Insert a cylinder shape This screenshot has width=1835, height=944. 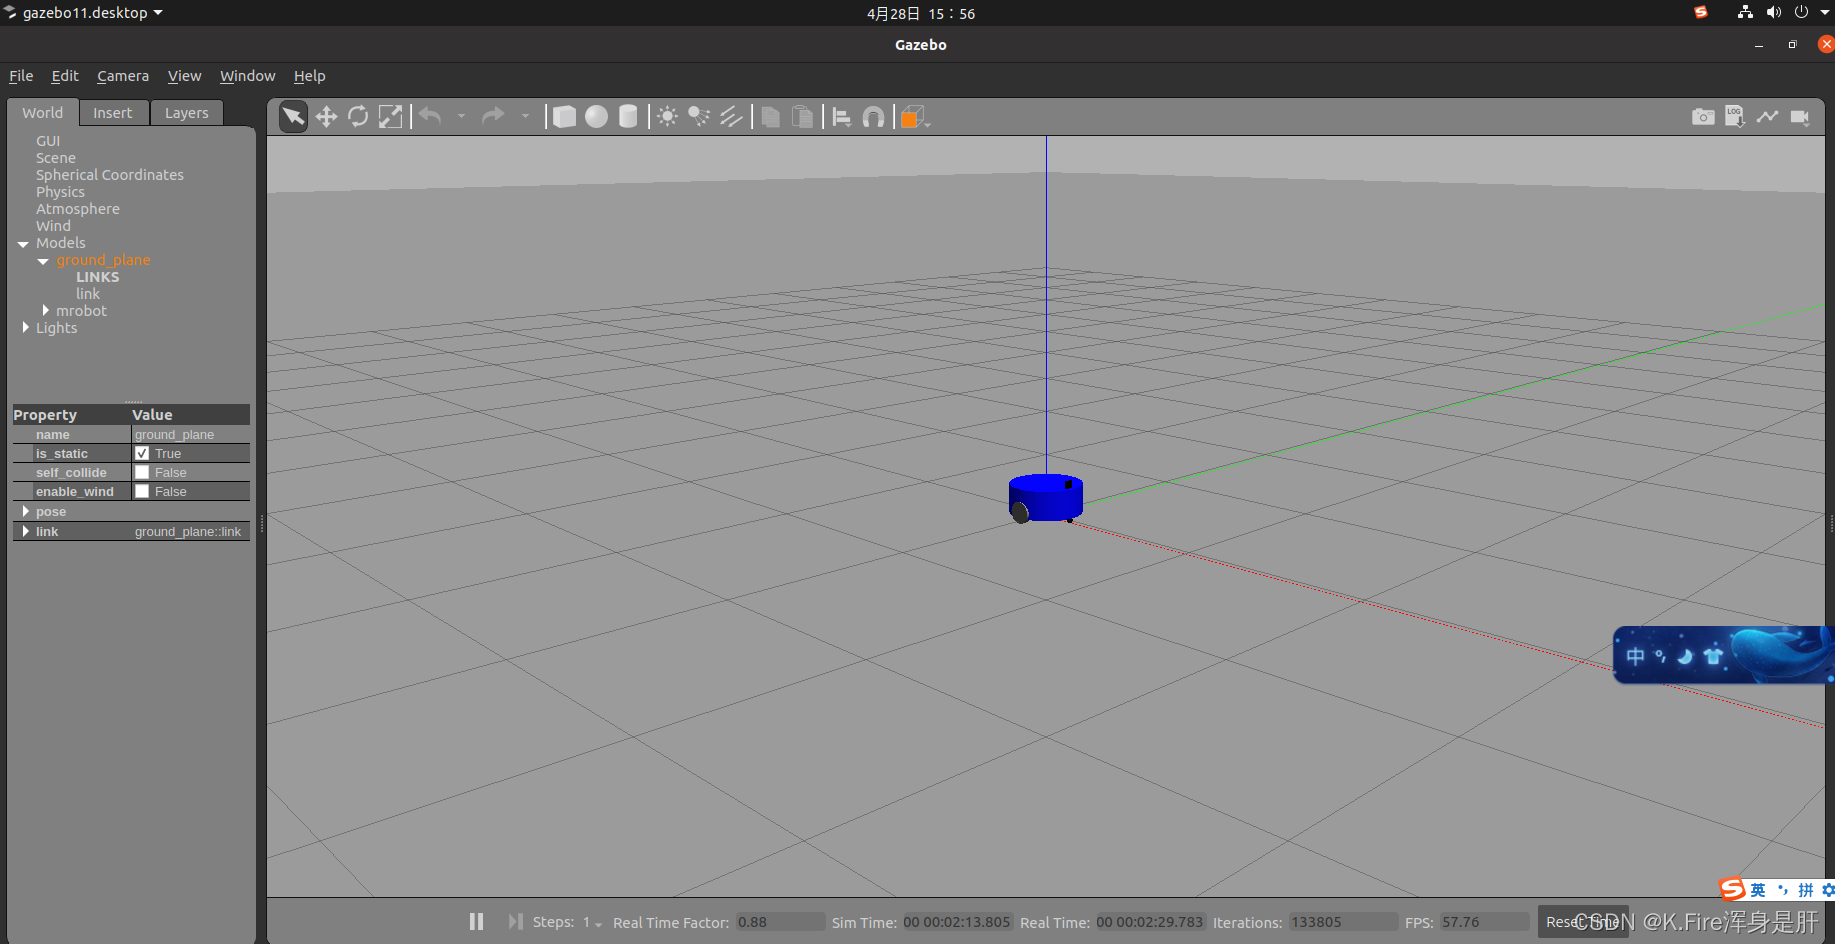click(x=628, y=117)
